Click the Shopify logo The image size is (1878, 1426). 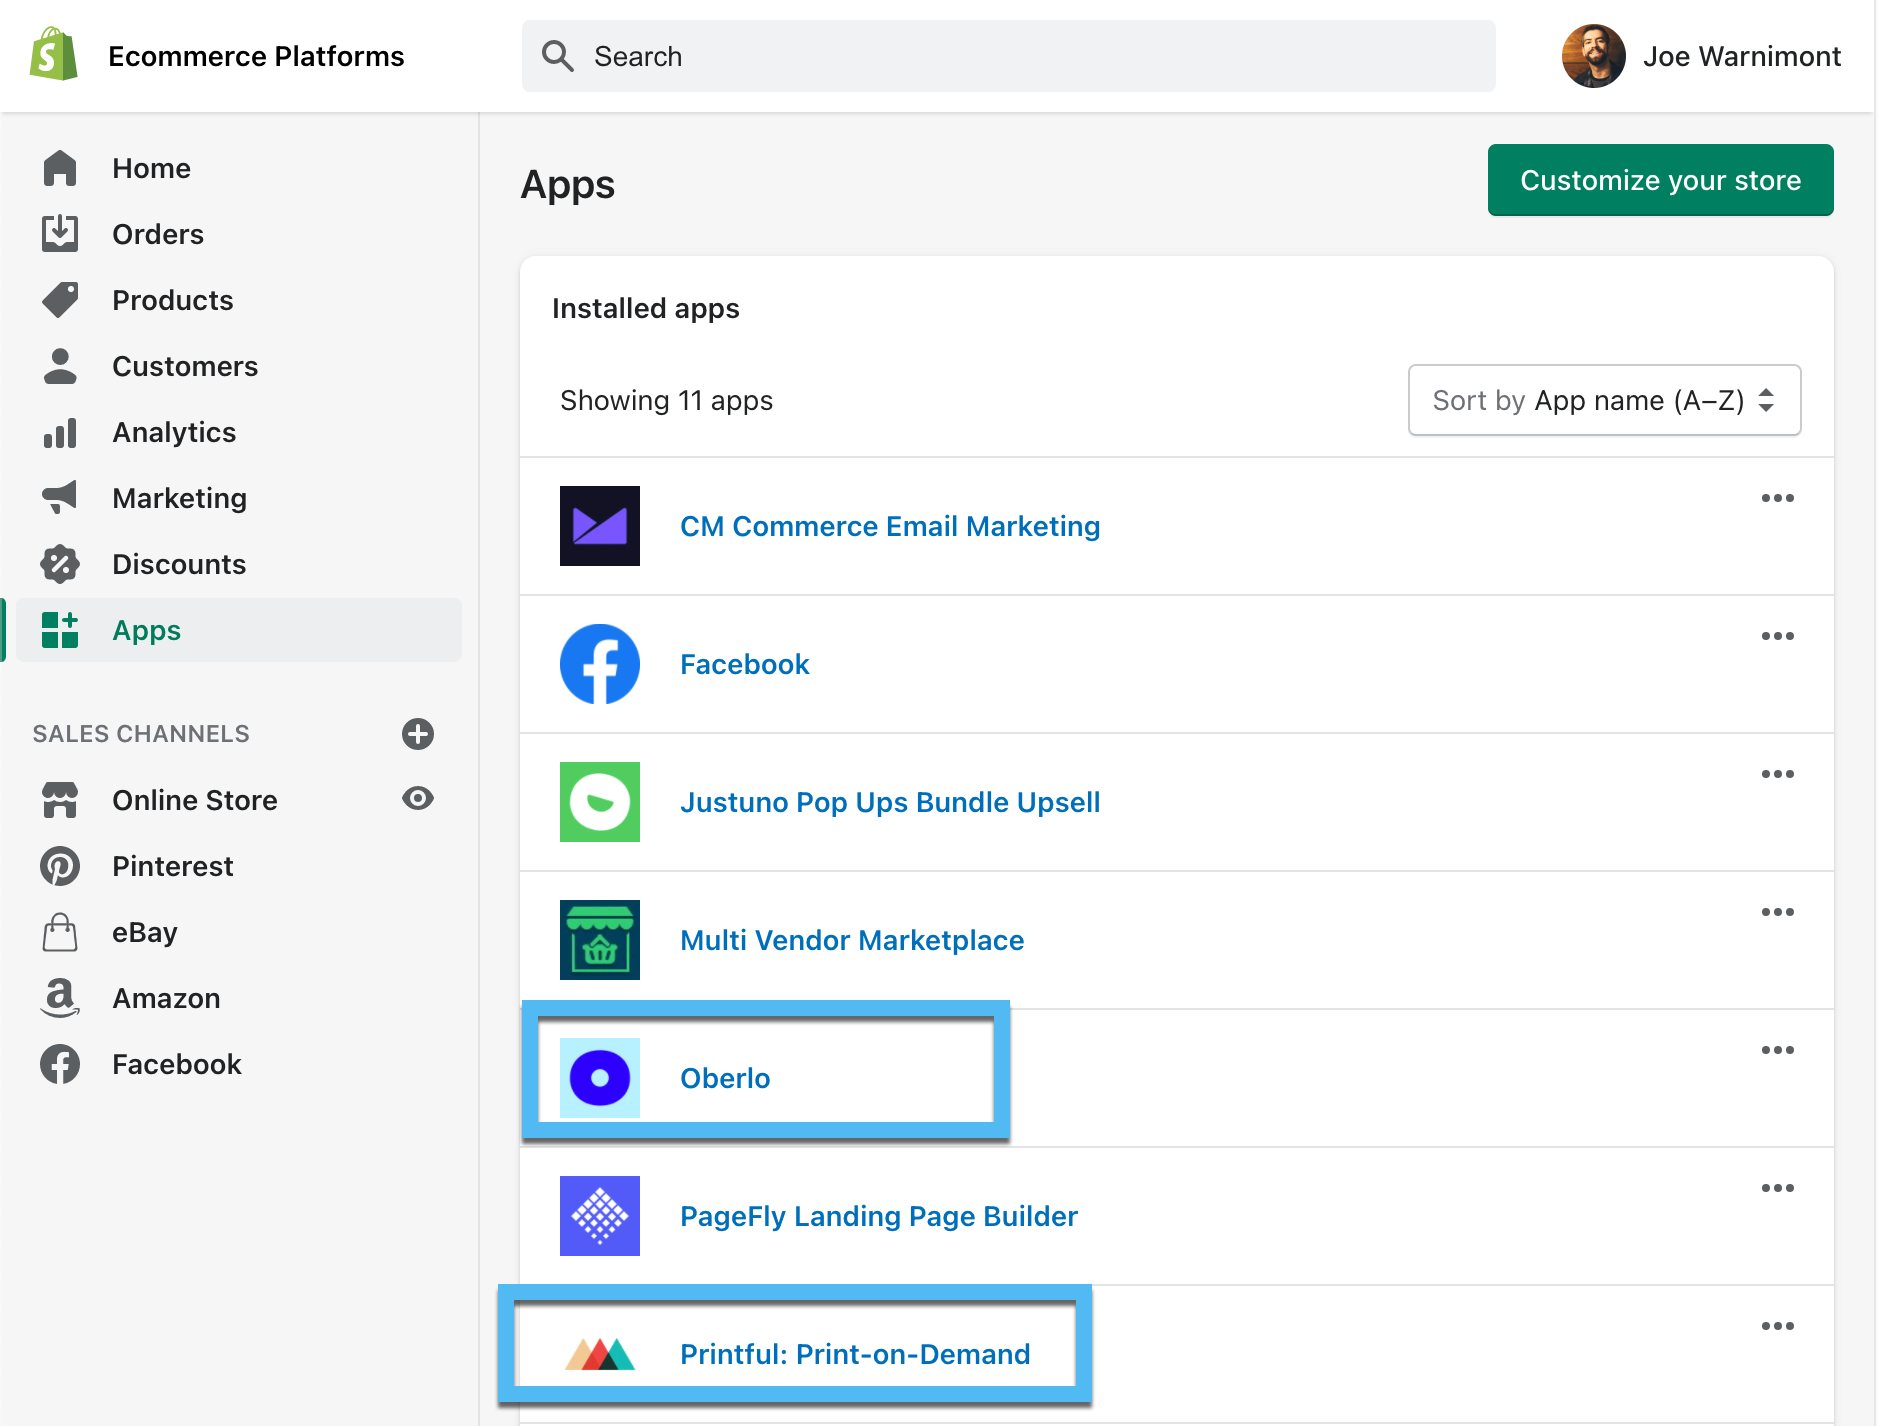tap(55, 55)
